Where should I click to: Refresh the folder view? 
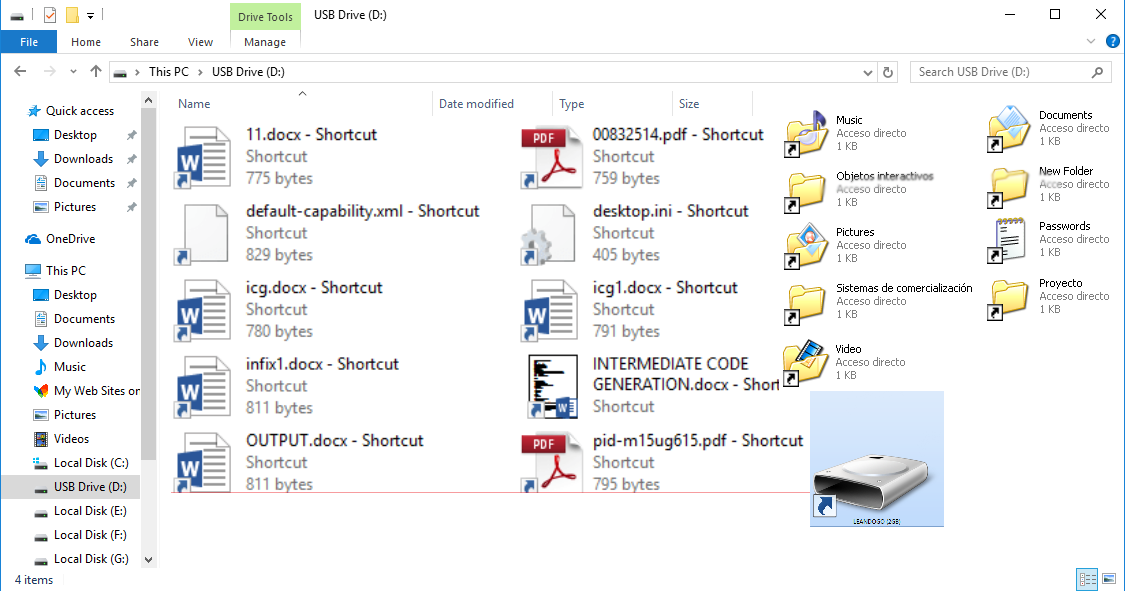click(x=889, y=72)
